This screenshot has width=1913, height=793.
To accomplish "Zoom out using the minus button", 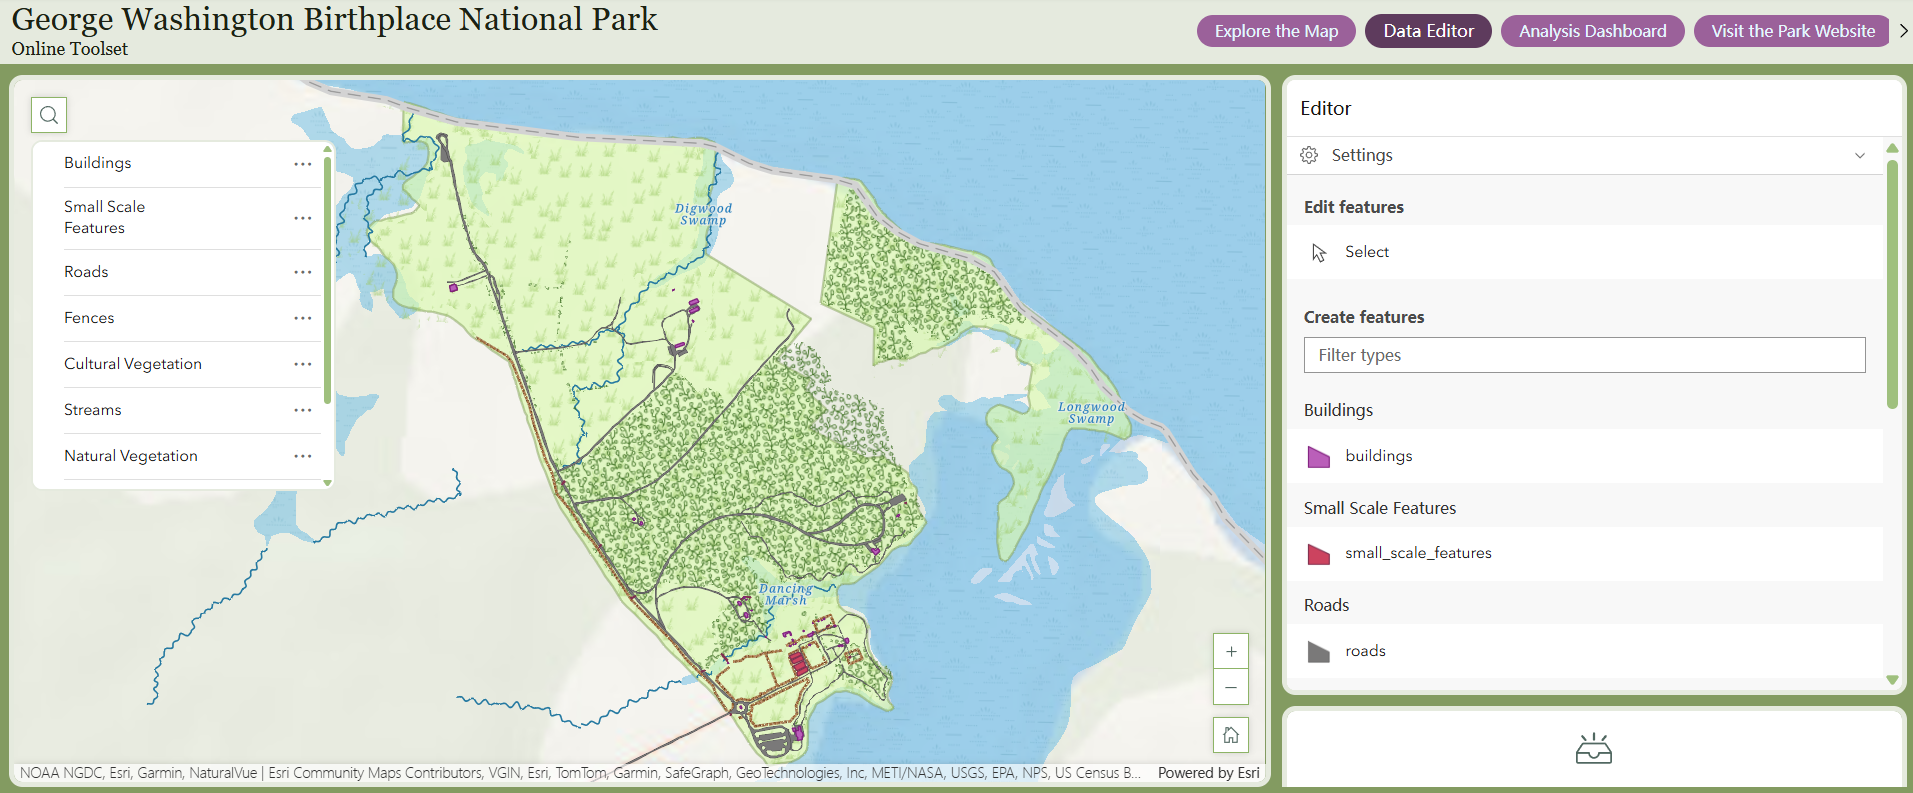I will 1231,687.
